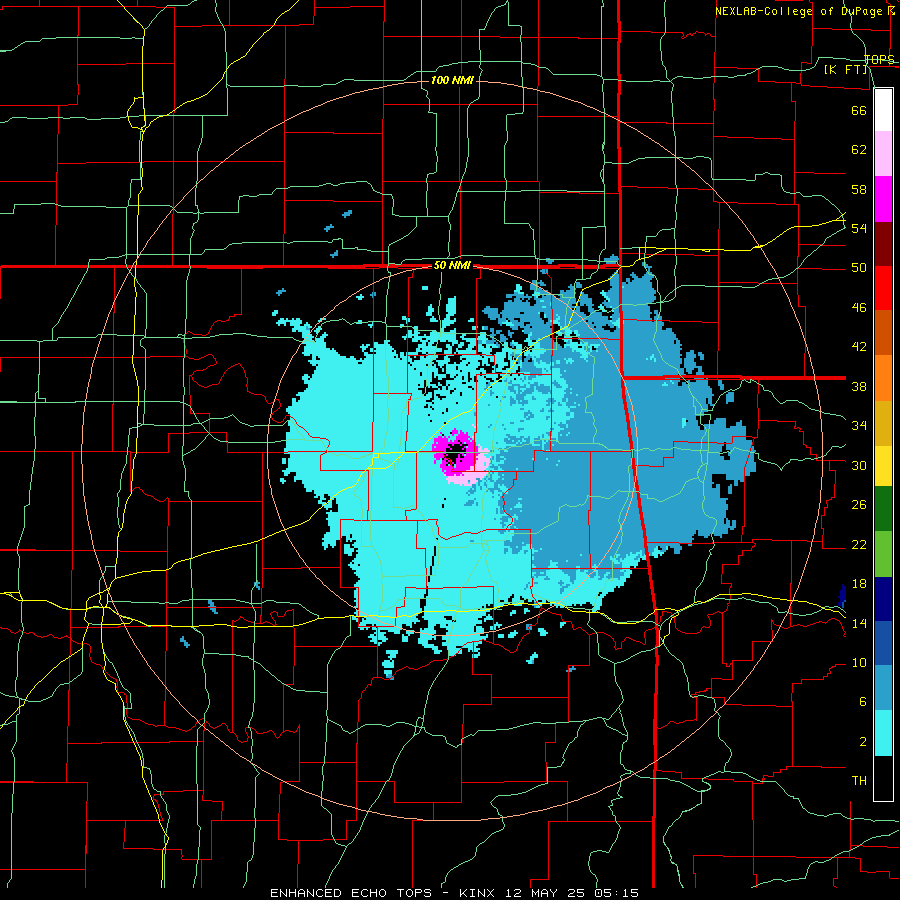Click the "50" legend value

point(859,268)
